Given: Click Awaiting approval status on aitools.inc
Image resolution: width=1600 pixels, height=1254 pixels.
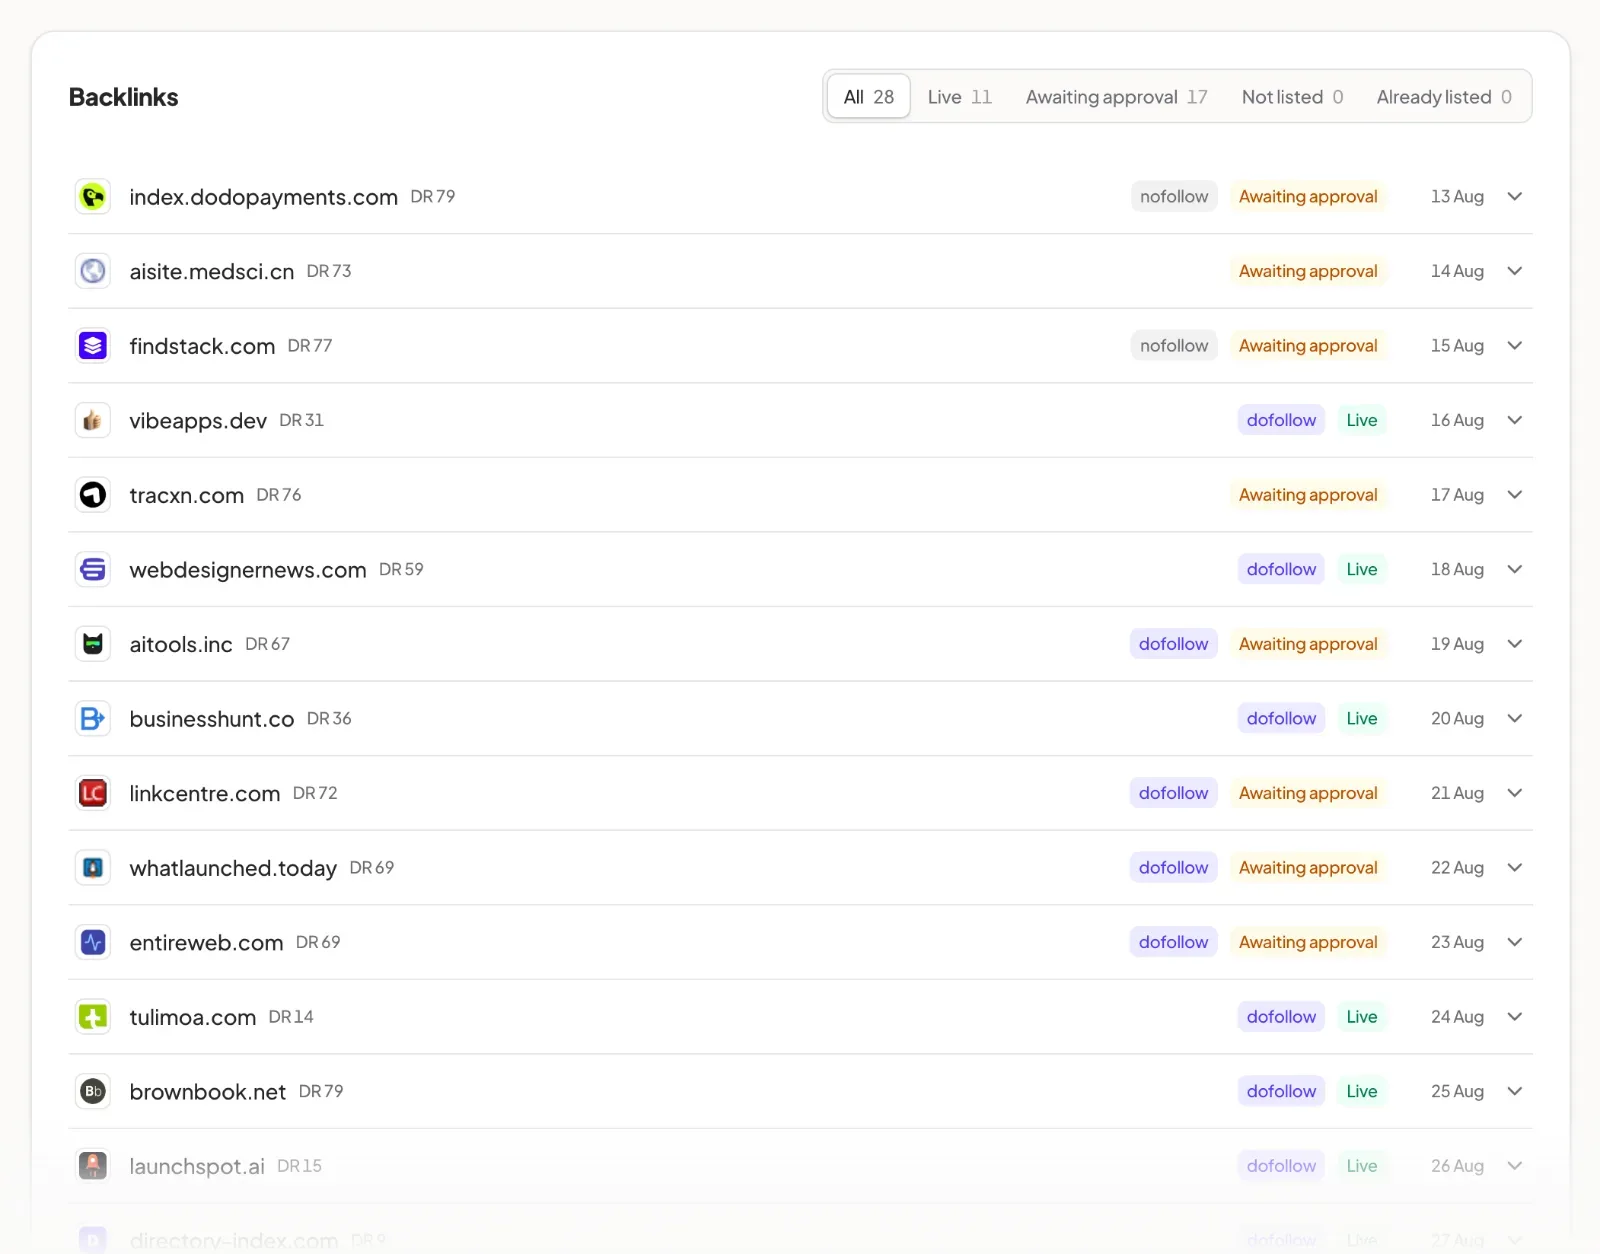Looking at the screenshot, I should tap(1308, 644).
